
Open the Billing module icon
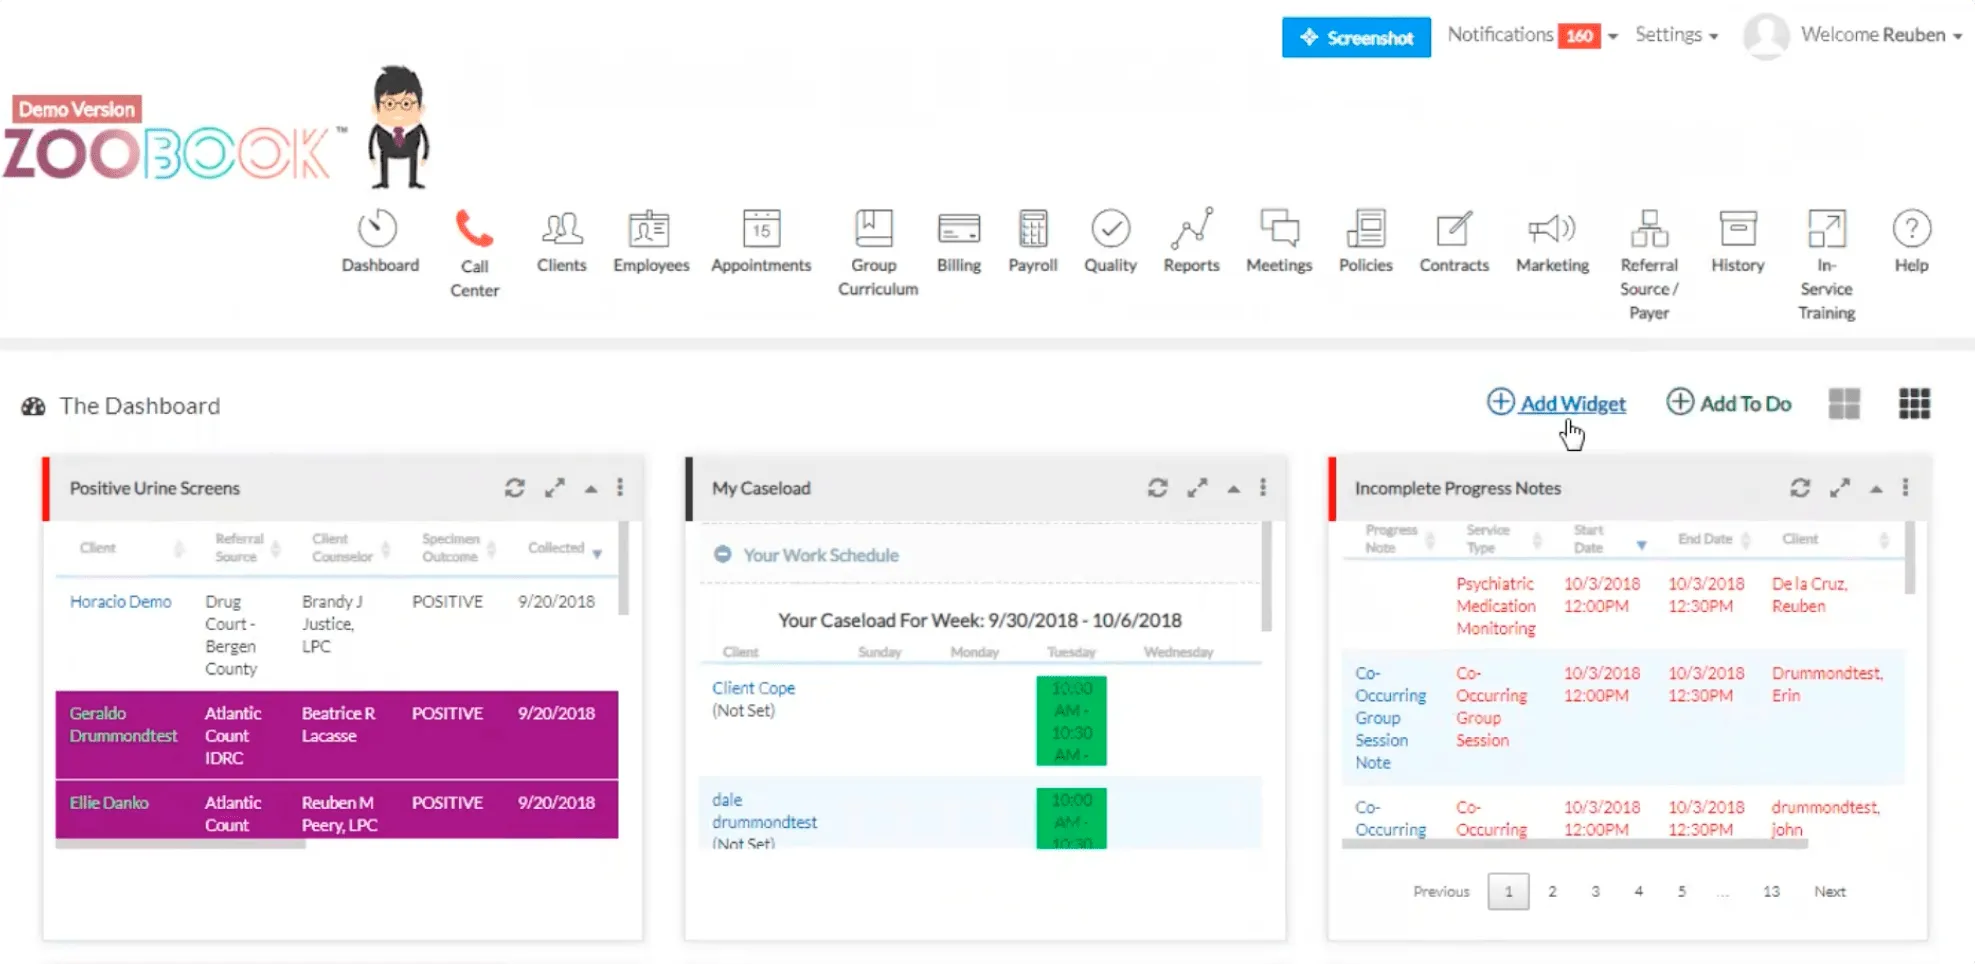(x=958, y=230)
